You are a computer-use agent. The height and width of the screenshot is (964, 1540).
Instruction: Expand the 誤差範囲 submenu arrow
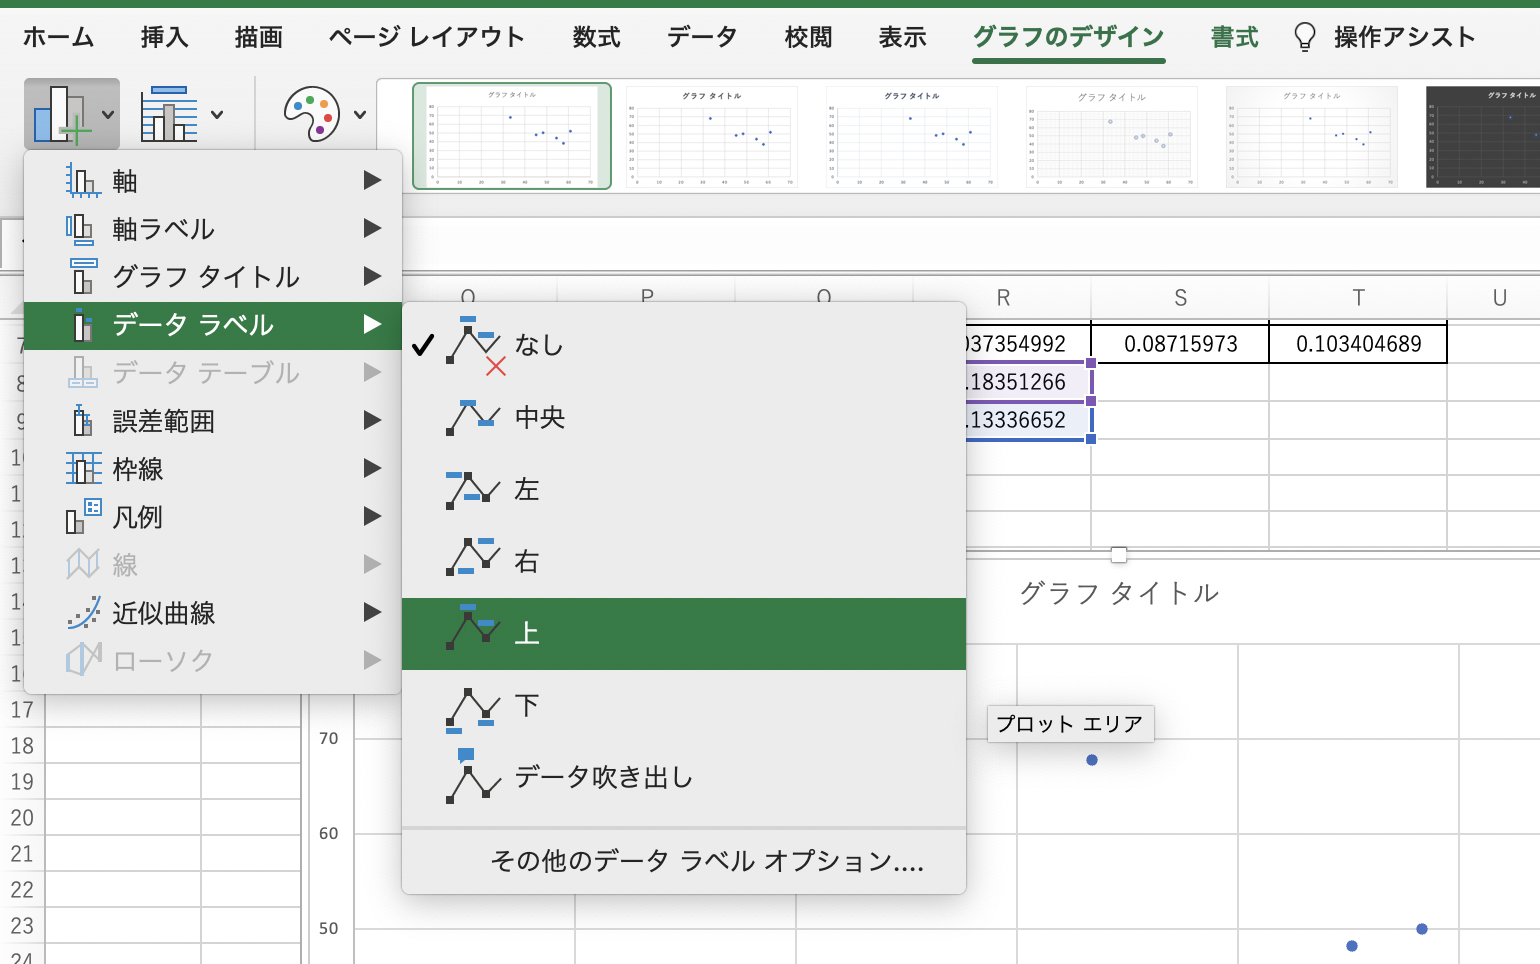(372, 421)
